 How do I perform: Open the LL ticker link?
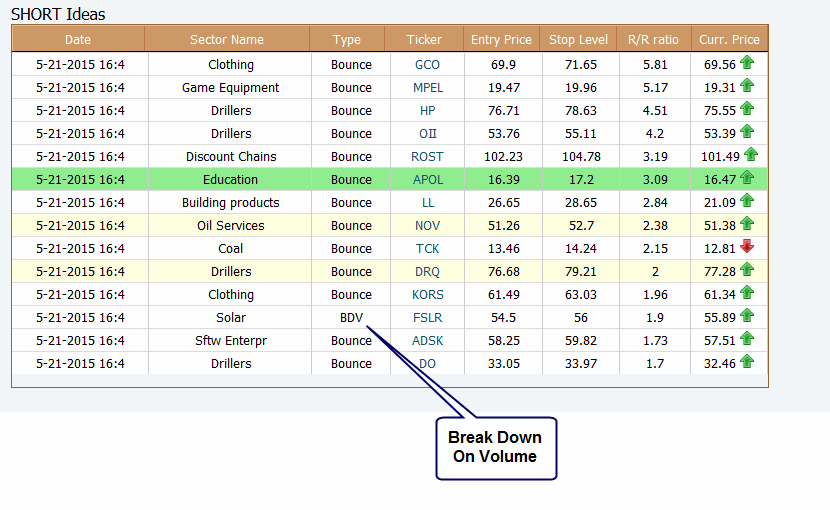428,203
